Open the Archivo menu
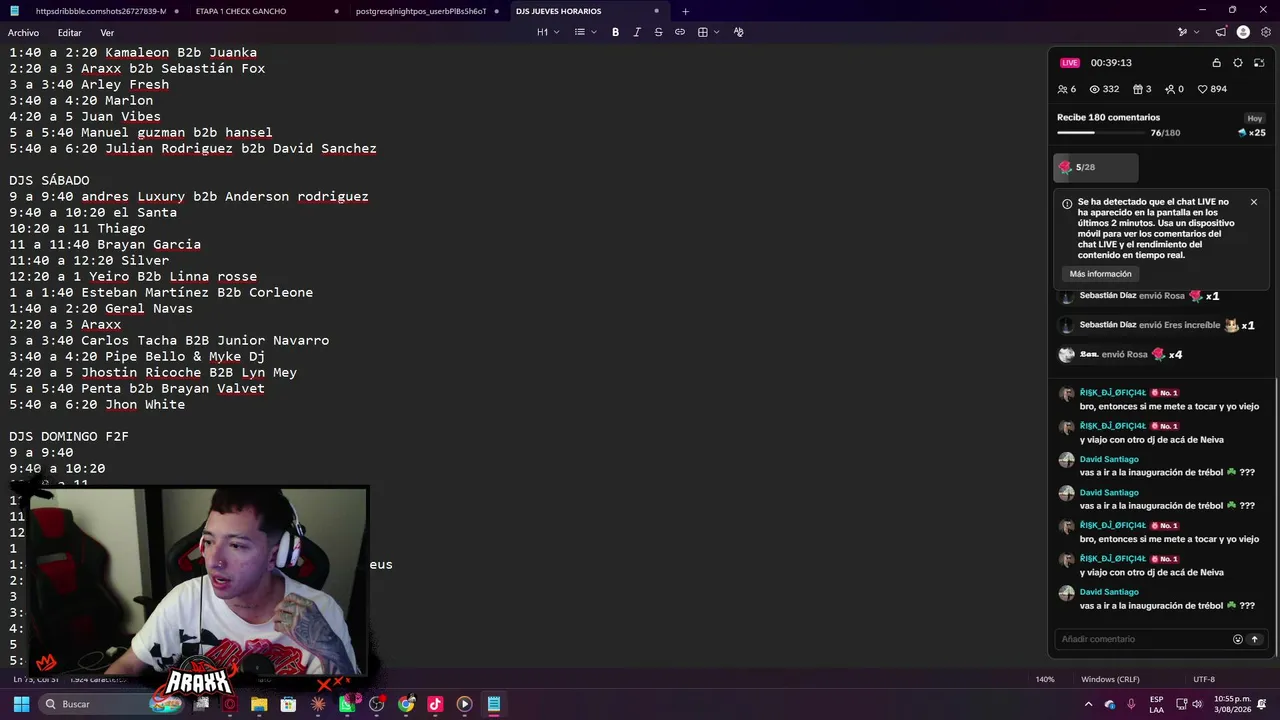This screenshot has width=1280, height=720. point(23,33)
